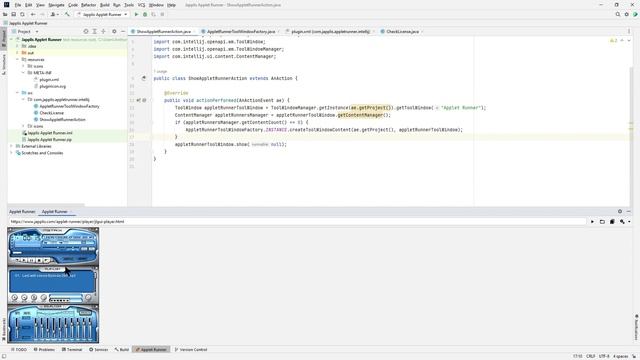
Task: Toggle Structure tool window on left stripe
Action: (4, 64)
